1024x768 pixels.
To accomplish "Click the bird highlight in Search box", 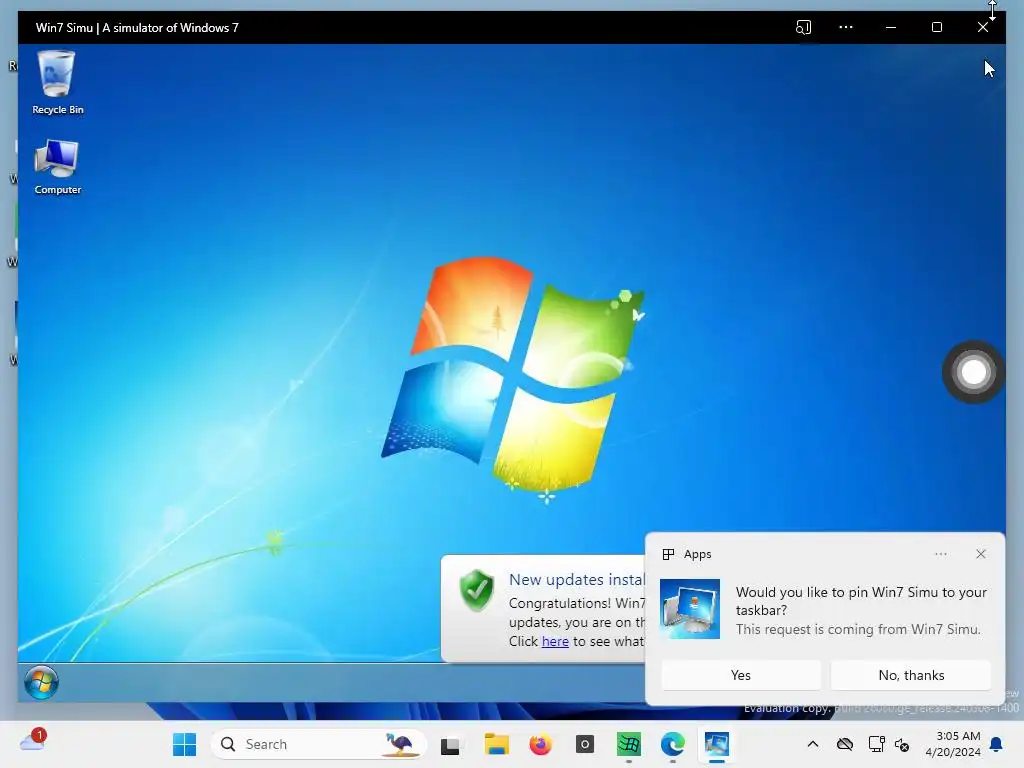I will 400,744.
